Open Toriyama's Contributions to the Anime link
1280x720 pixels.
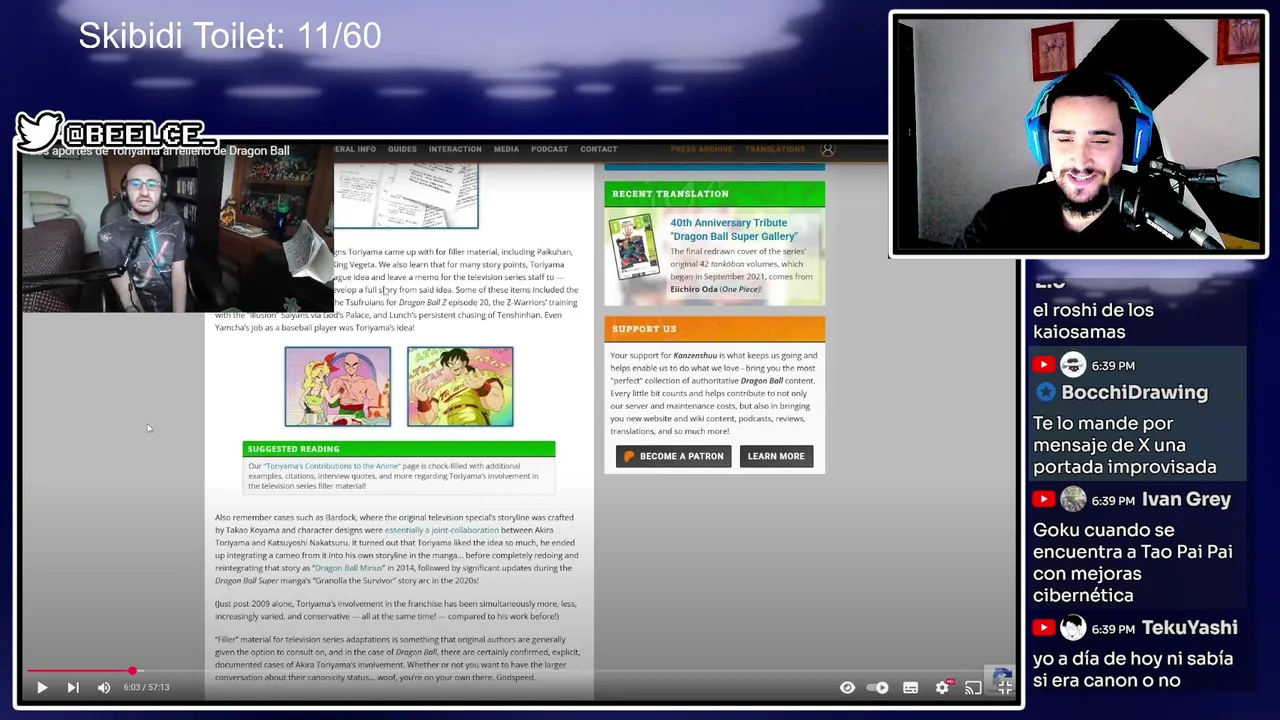pos(333,466)
